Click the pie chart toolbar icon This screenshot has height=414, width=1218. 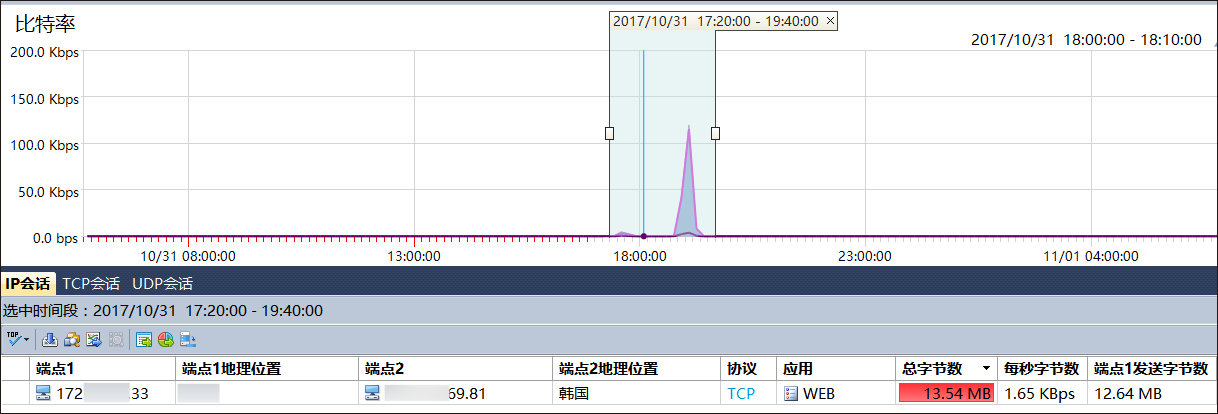coord(166,339)
